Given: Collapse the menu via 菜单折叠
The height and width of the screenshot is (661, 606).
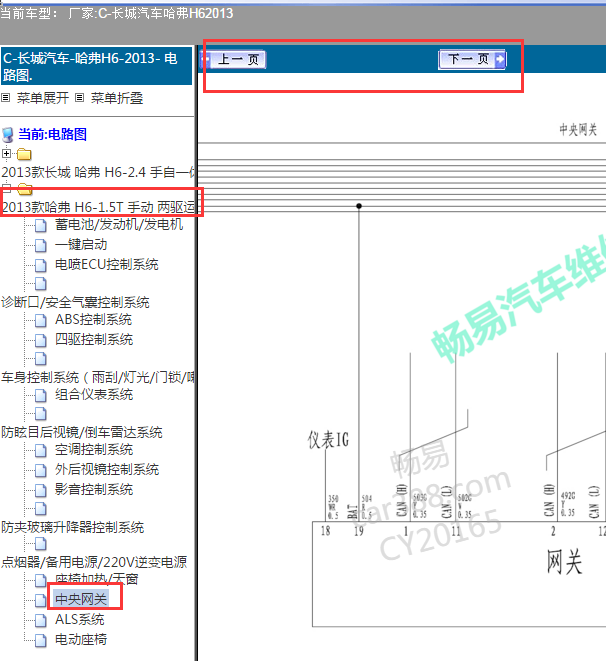Looking at the screenshot, I should coord(117,98).
